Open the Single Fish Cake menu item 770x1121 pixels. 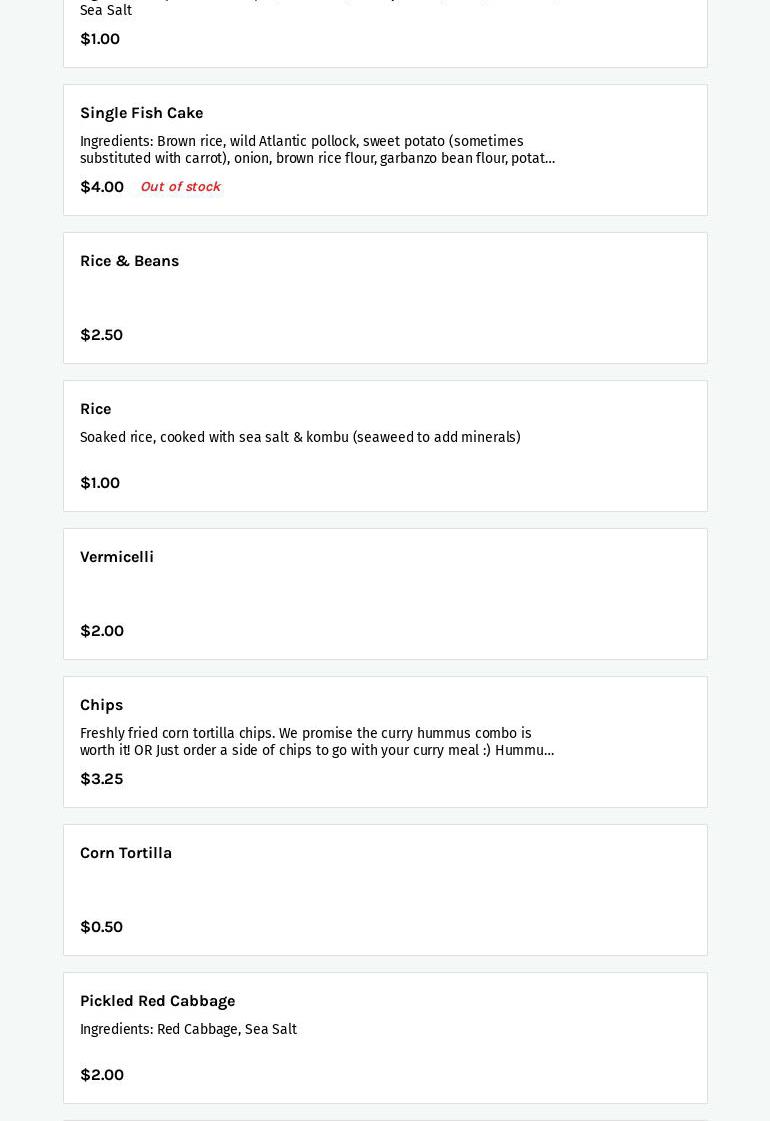[x=141, y=113]
